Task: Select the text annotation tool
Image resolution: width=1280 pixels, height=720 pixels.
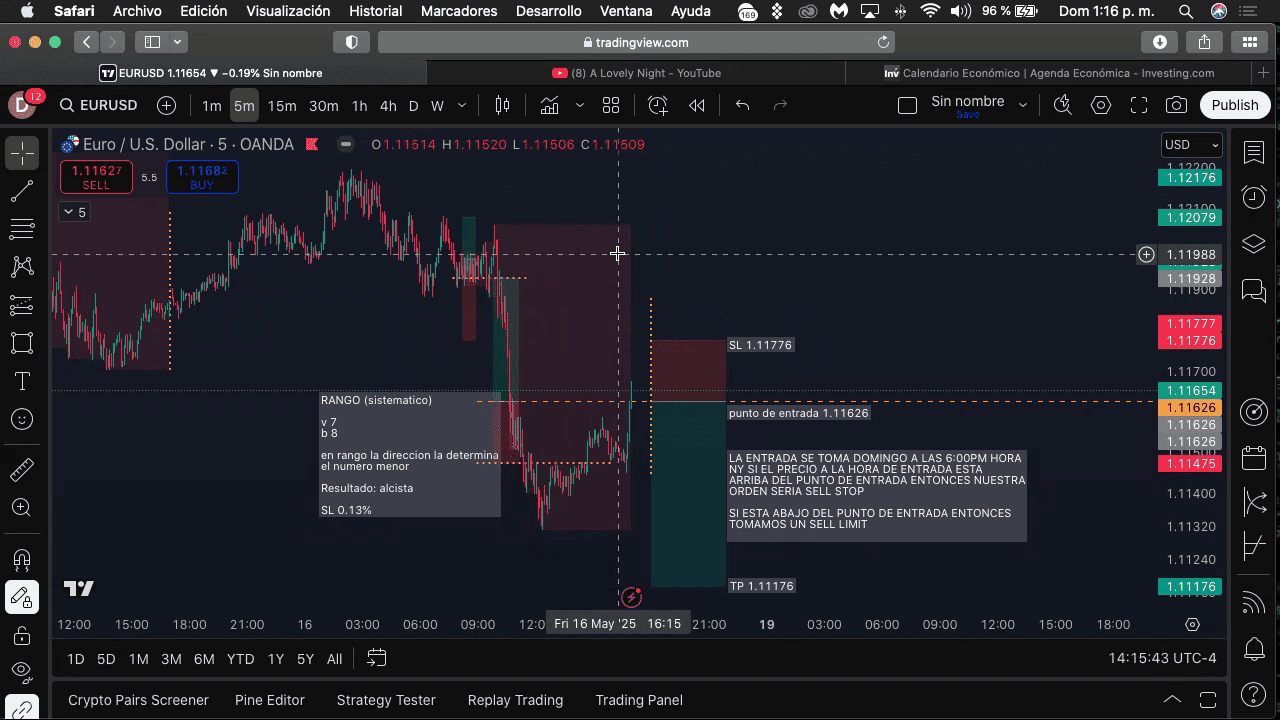Action: point(22,381)
